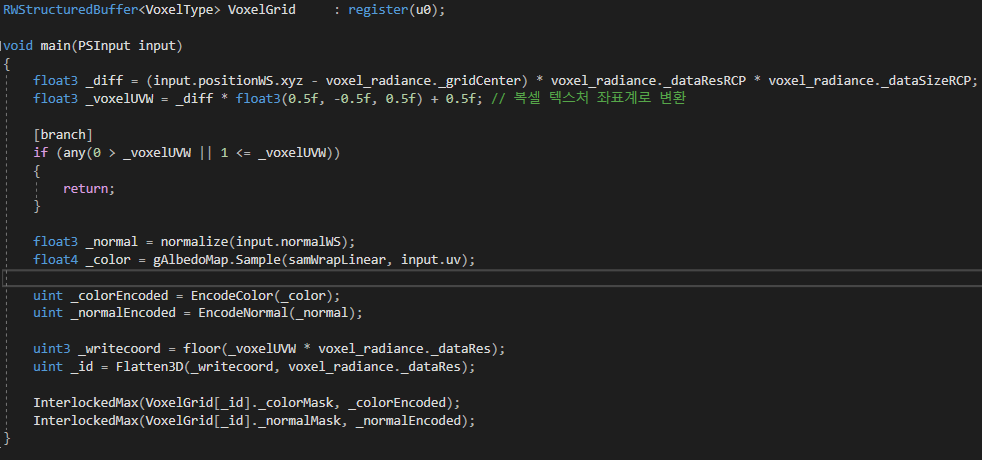Click the if keyword

(x=40, y=153)
